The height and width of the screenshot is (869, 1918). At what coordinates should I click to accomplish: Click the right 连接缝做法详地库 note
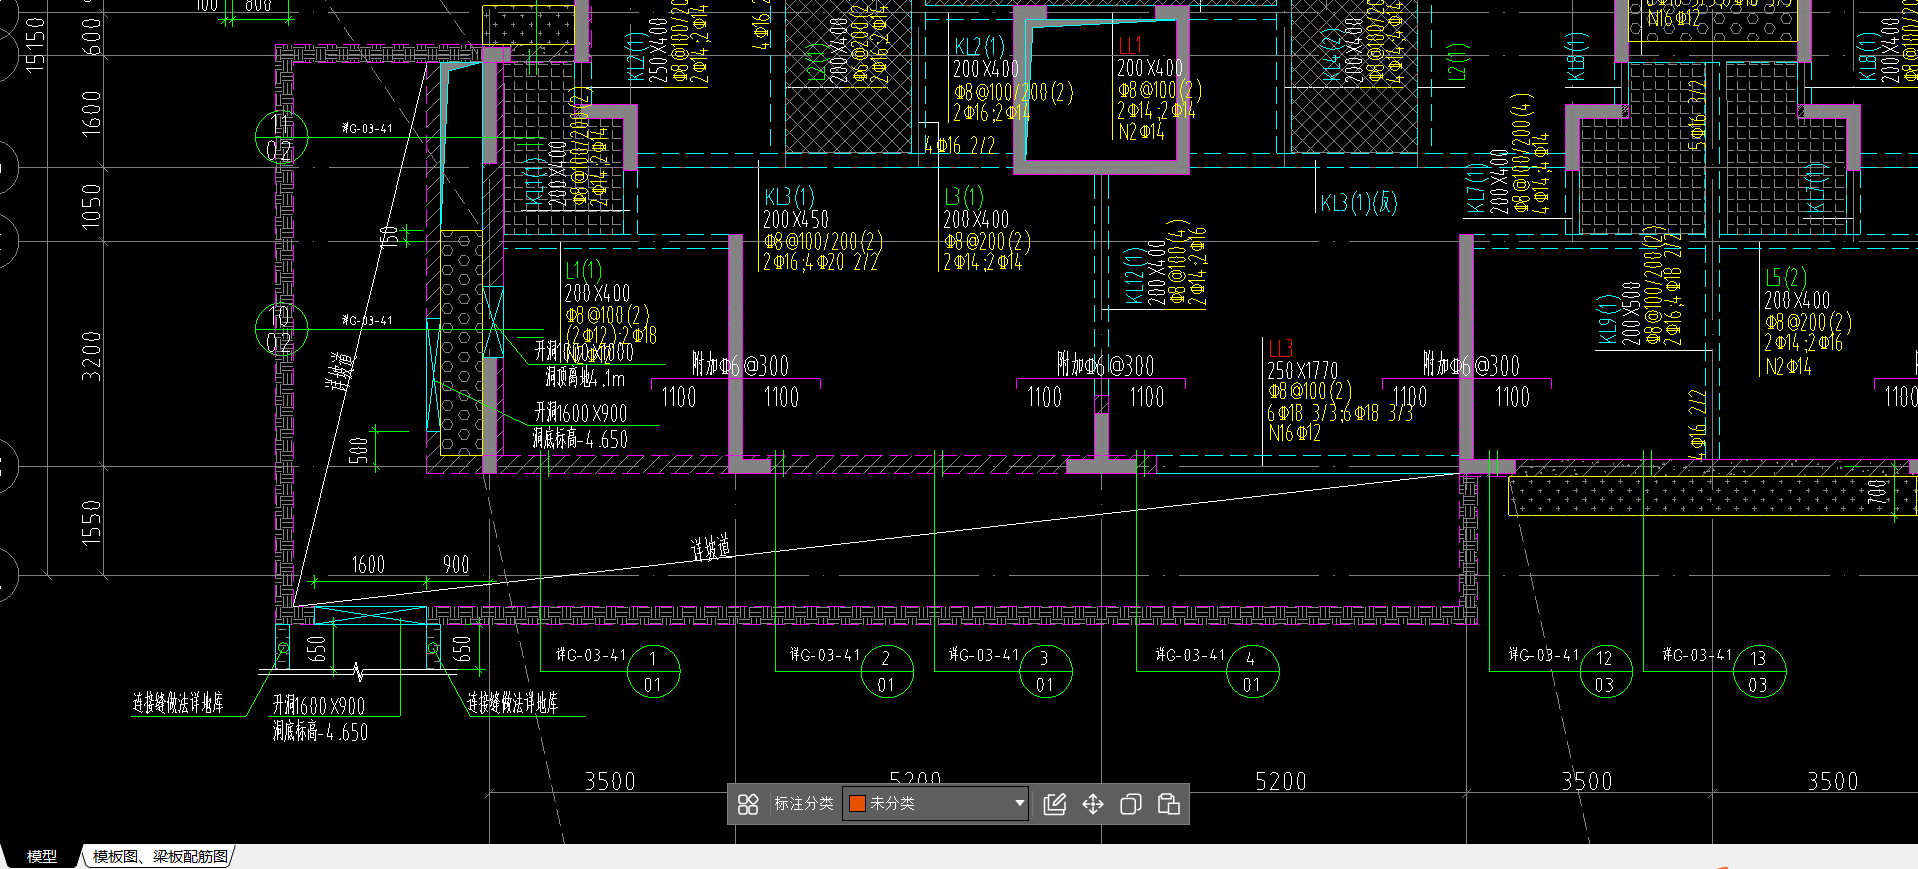point(513,703)
